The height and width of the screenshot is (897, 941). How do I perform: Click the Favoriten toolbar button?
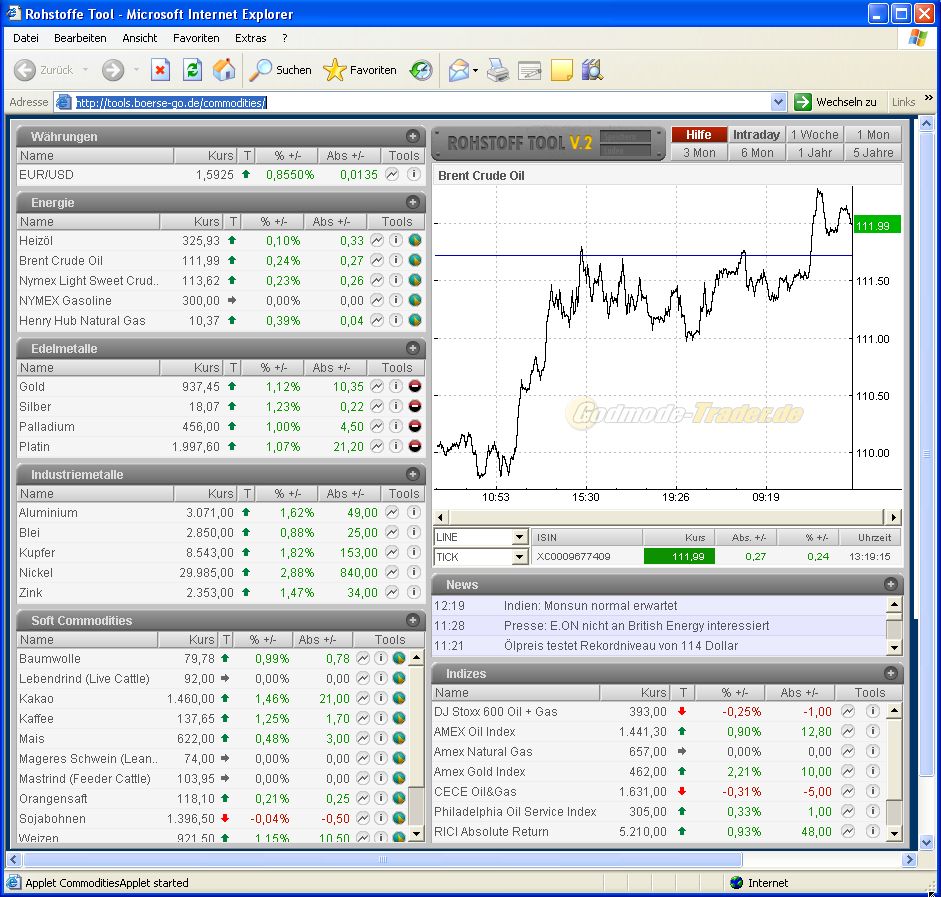click(359, 70)
